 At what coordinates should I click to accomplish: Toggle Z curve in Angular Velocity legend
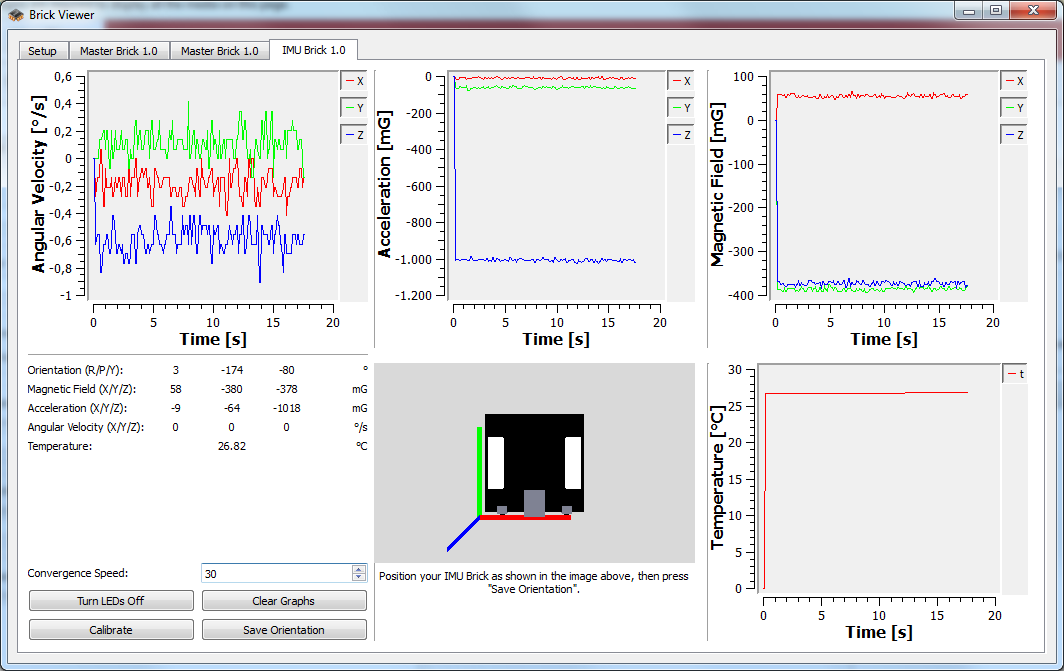click(354, 134)
